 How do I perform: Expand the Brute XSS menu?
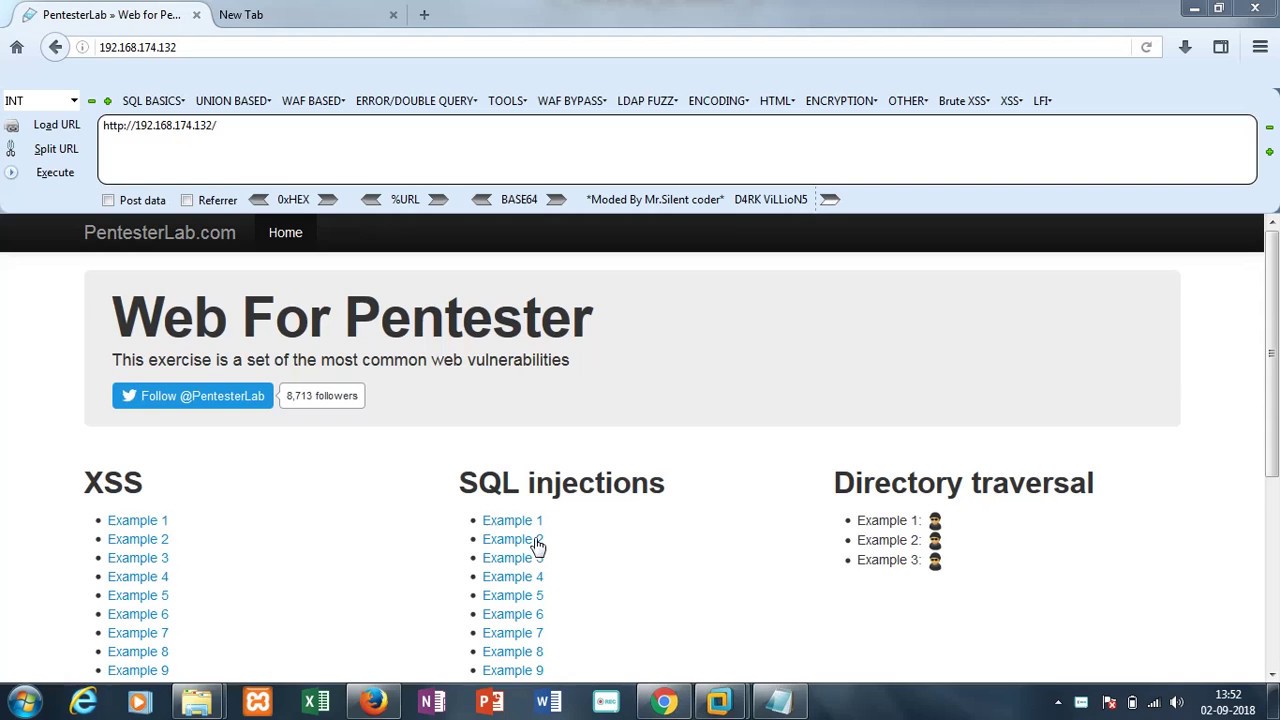(964, 101)
